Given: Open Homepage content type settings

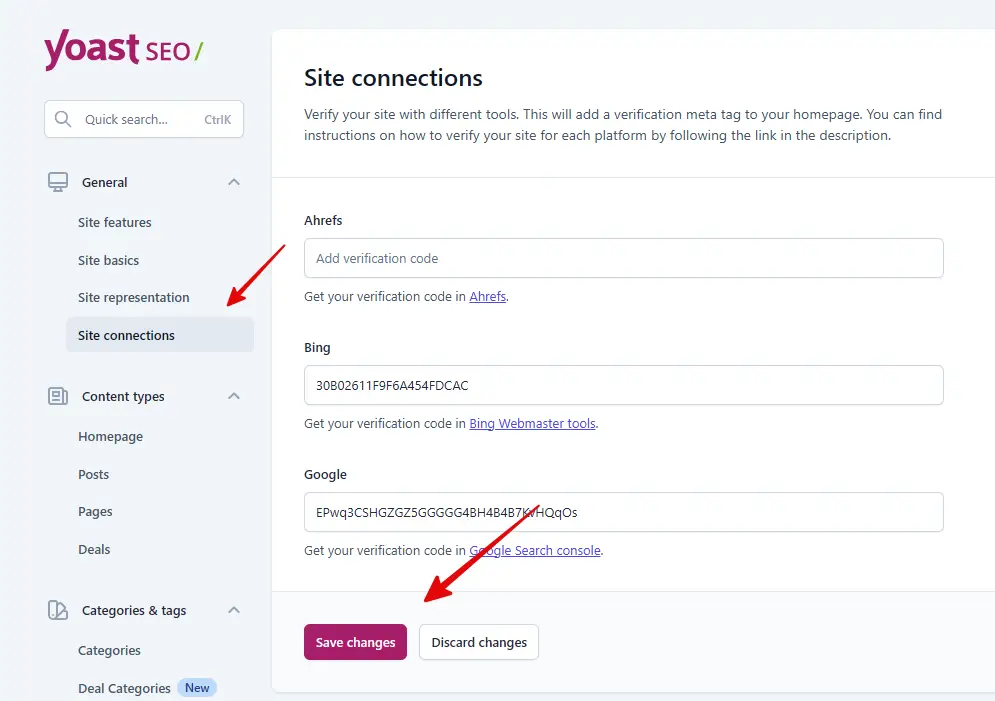Looking at the screenshot, I should click(110, 436).
